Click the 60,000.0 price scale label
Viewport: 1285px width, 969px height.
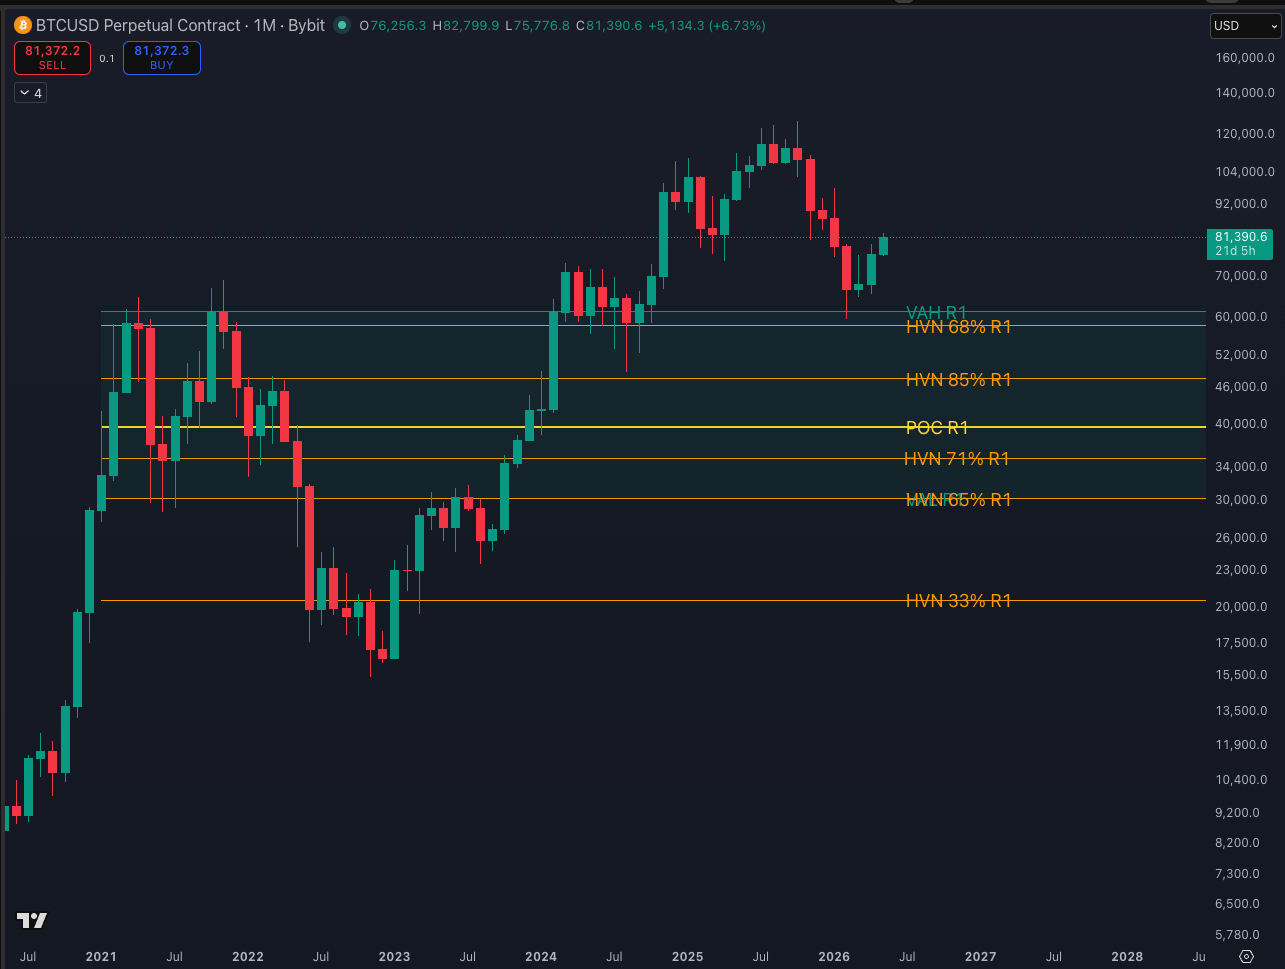pos(1241,317)
